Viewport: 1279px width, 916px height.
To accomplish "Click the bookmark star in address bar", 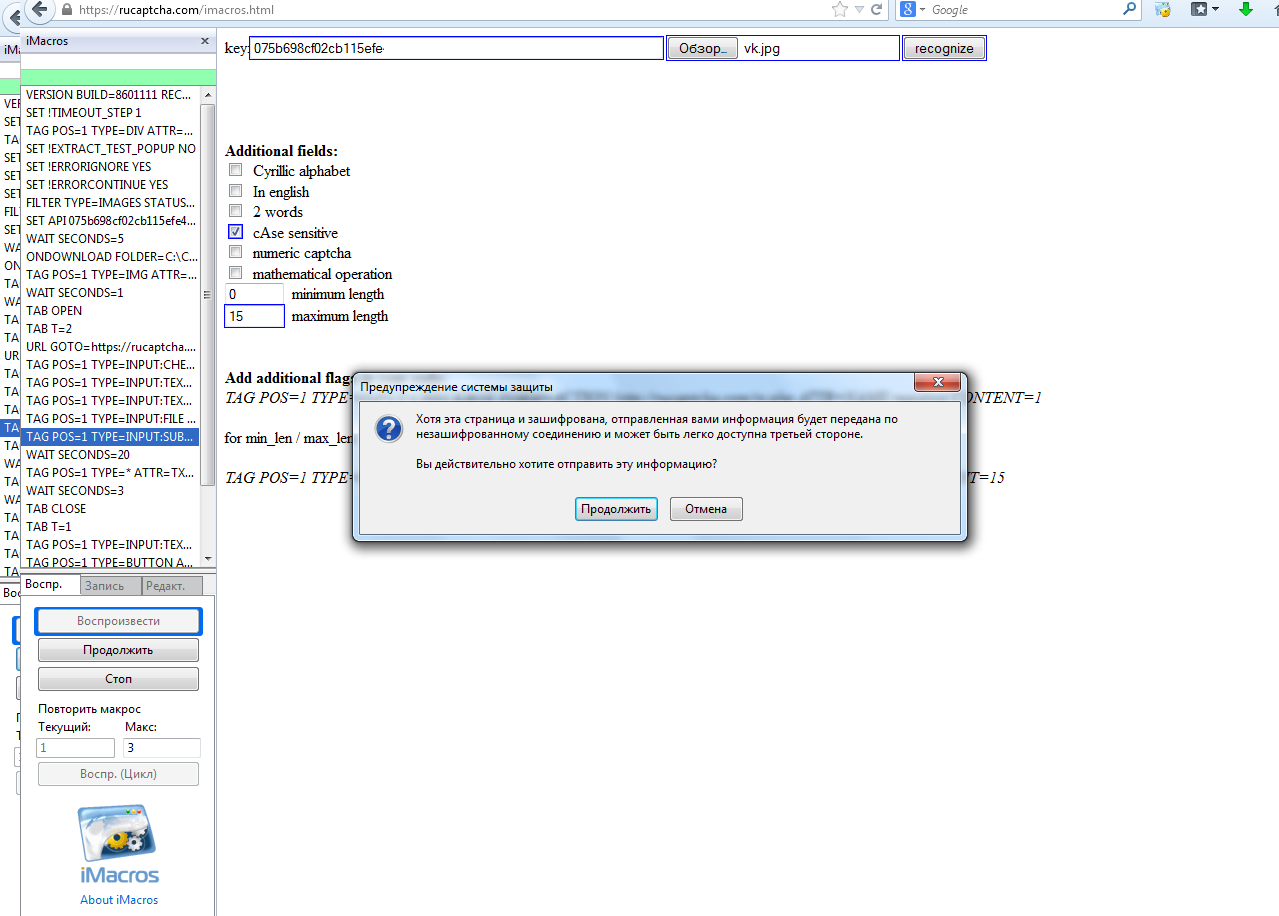I will [839, 10].
